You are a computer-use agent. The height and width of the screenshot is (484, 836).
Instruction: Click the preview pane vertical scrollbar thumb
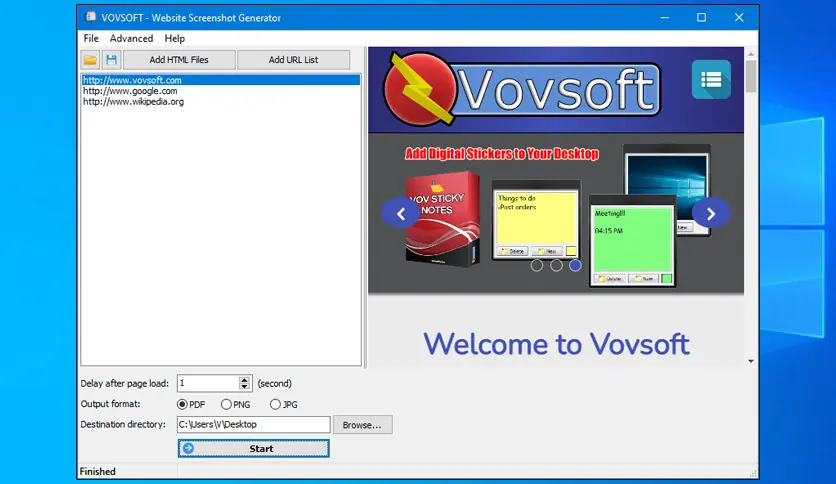tap(751, 76)
